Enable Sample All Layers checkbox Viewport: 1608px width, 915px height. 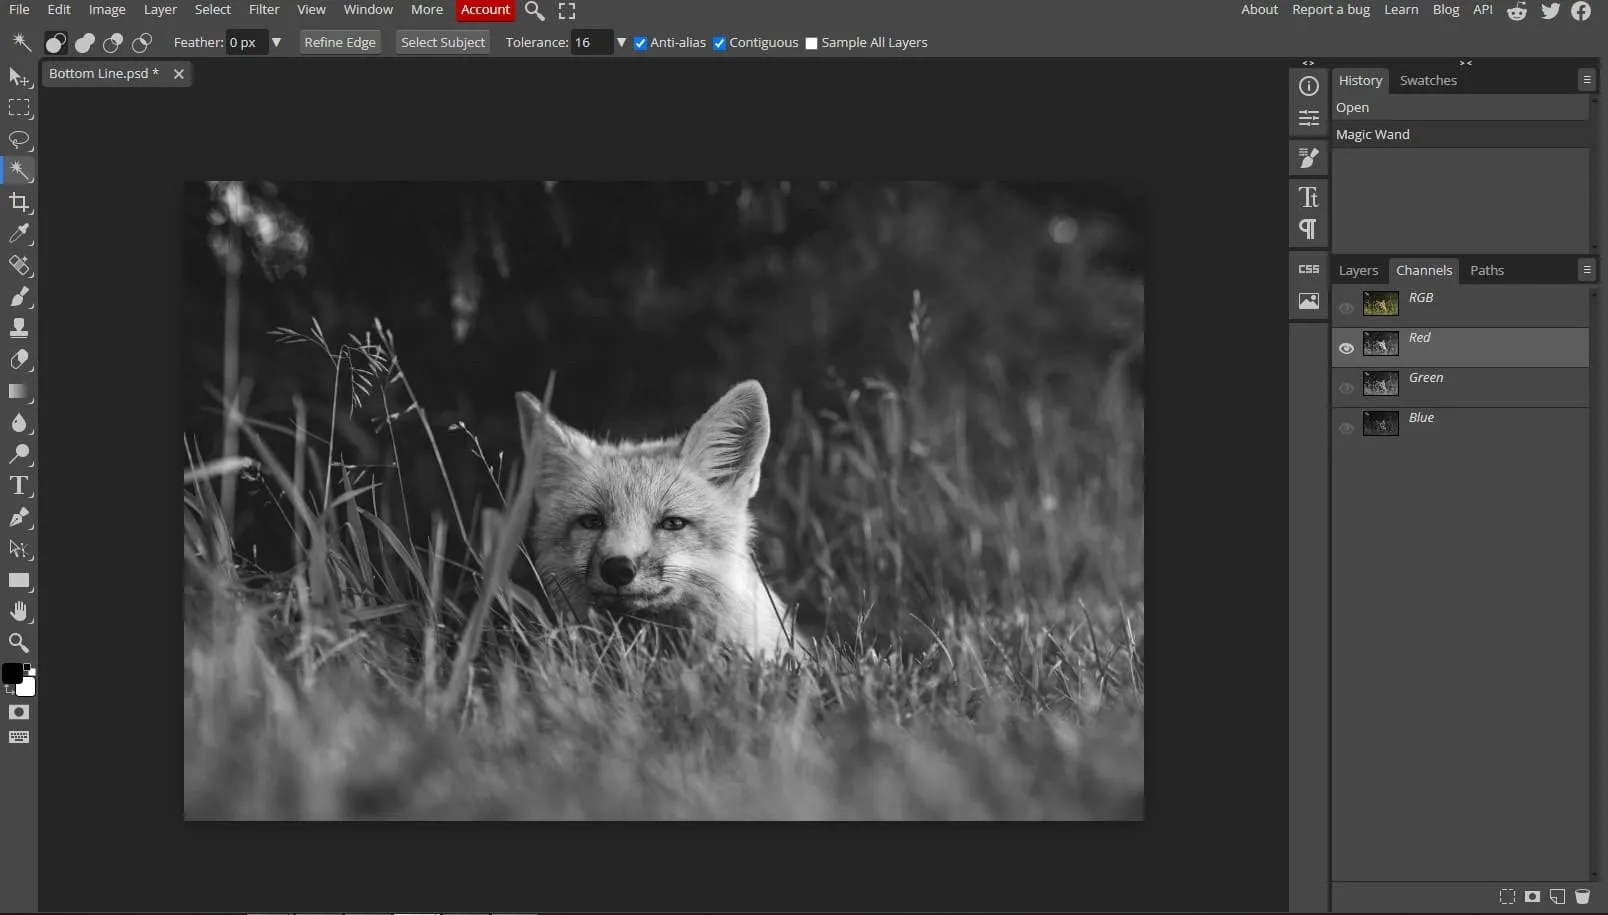click(x=811, y=43)
